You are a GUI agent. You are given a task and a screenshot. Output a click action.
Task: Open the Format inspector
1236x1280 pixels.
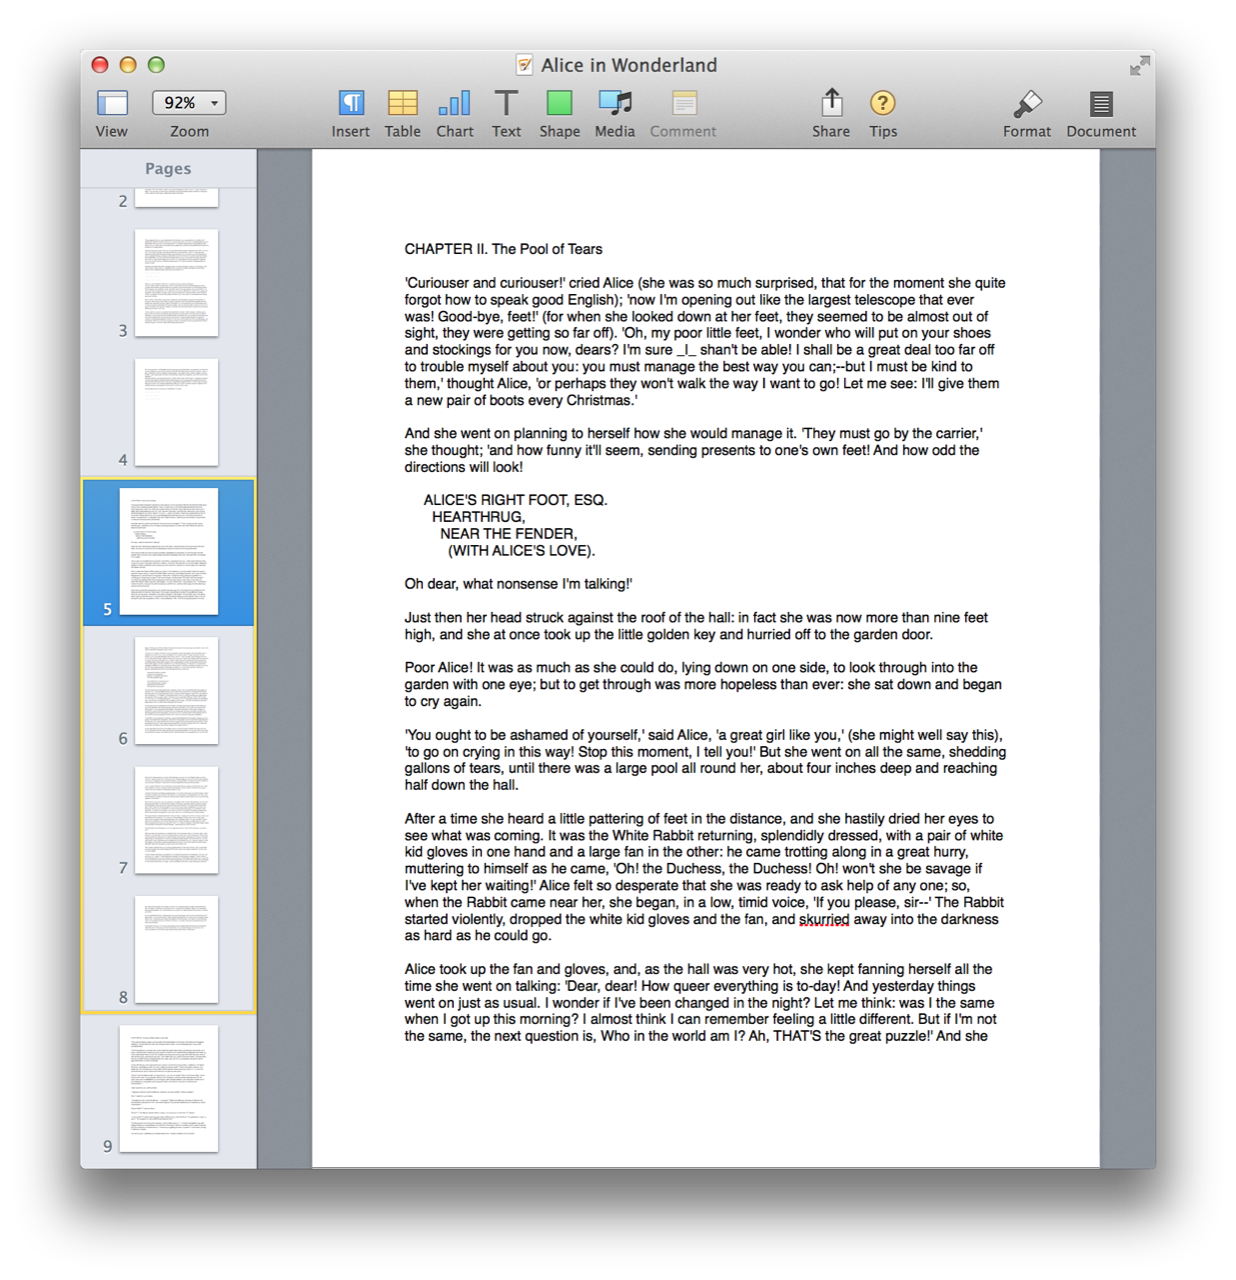click(x=1027, y=103)
